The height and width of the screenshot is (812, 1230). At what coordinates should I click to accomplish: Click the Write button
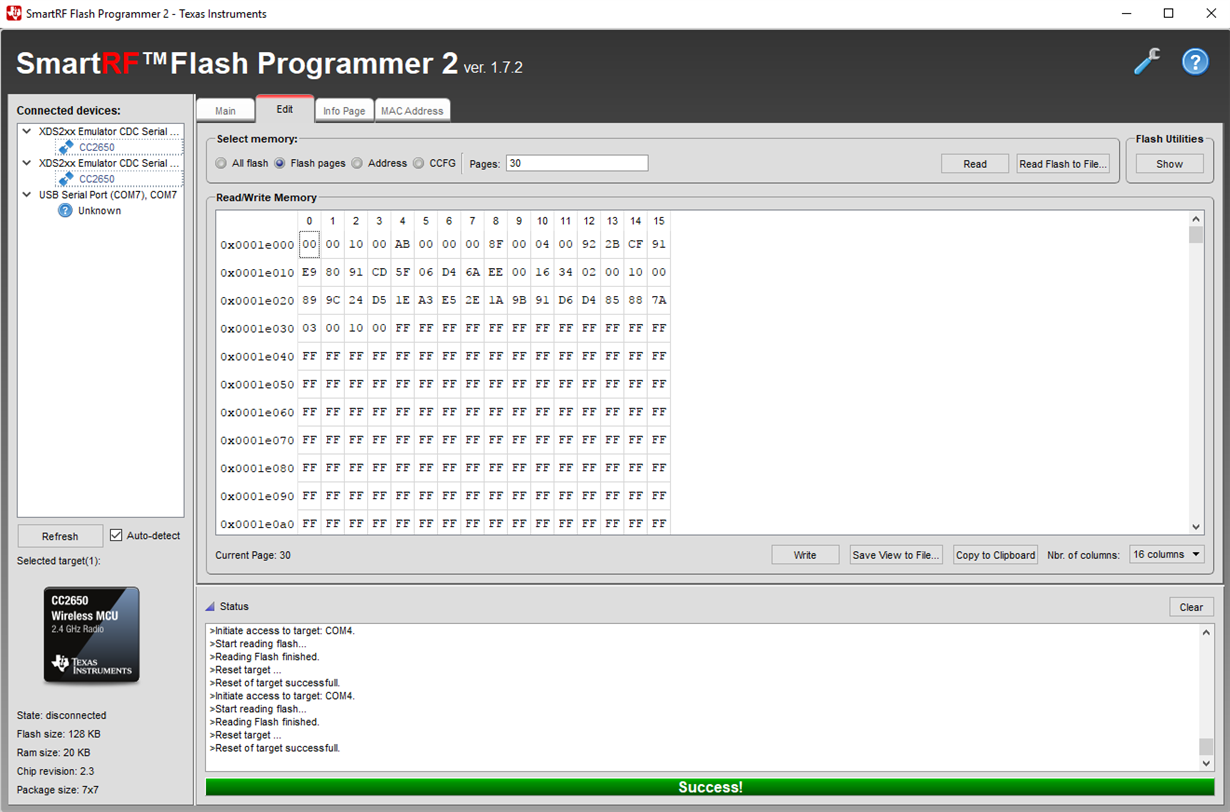(x=805, y=555)
